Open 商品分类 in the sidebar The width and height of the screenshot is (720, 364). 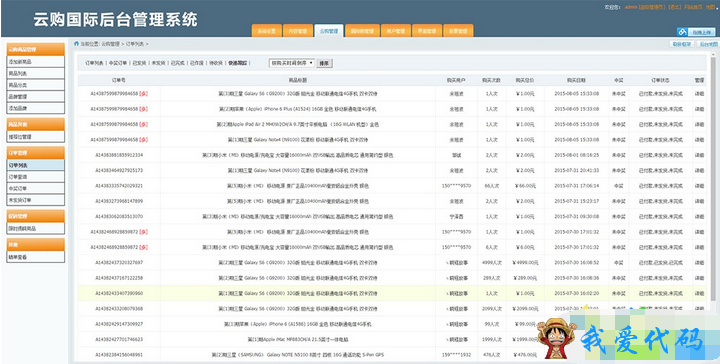point(36,85)
